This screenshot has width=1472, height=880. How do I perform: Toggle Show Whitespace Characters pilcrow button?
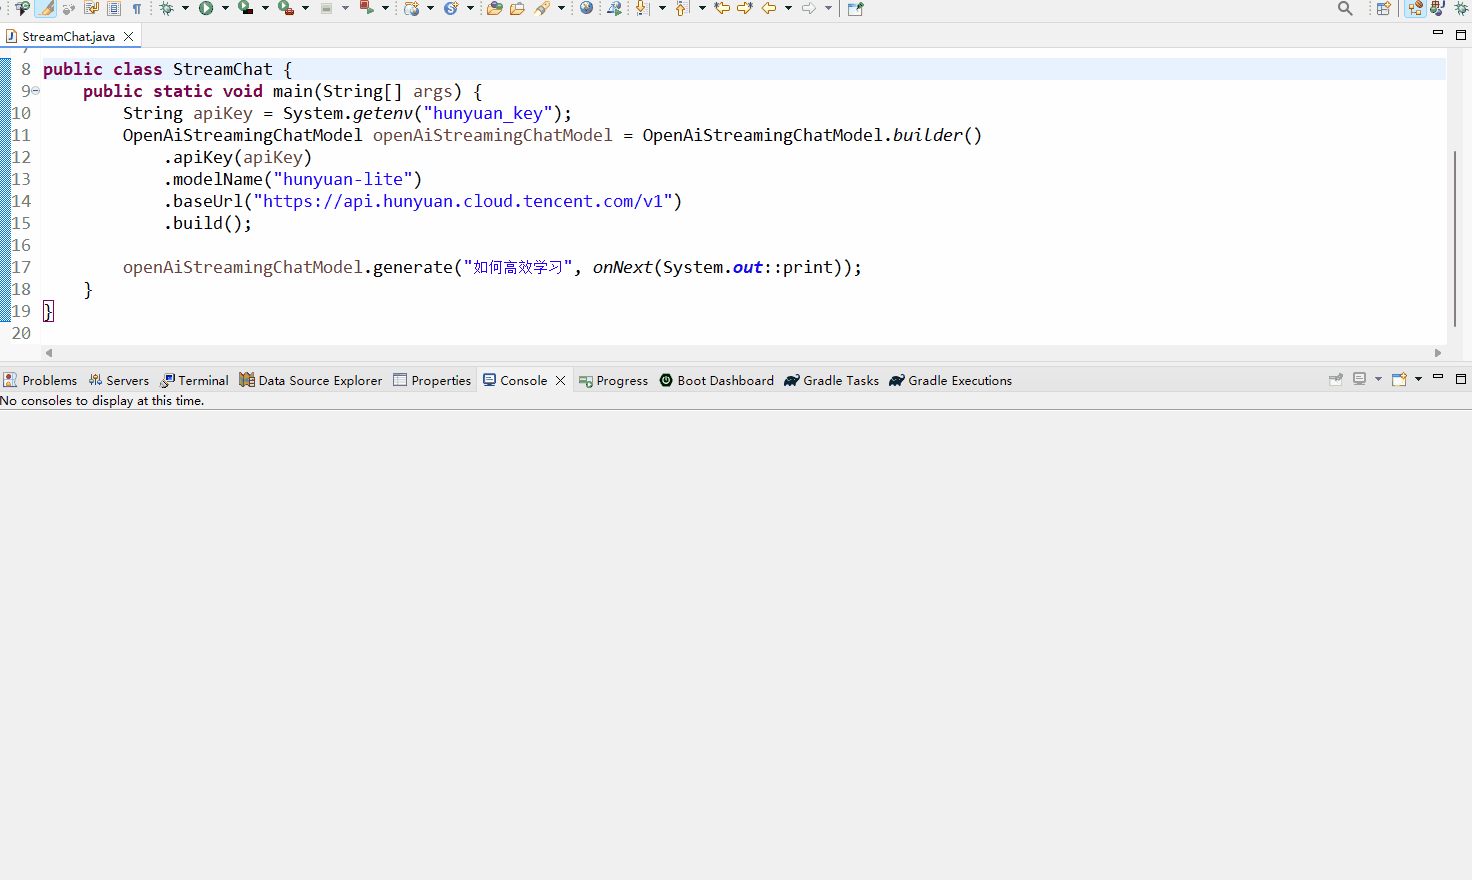tap(137, 8)
